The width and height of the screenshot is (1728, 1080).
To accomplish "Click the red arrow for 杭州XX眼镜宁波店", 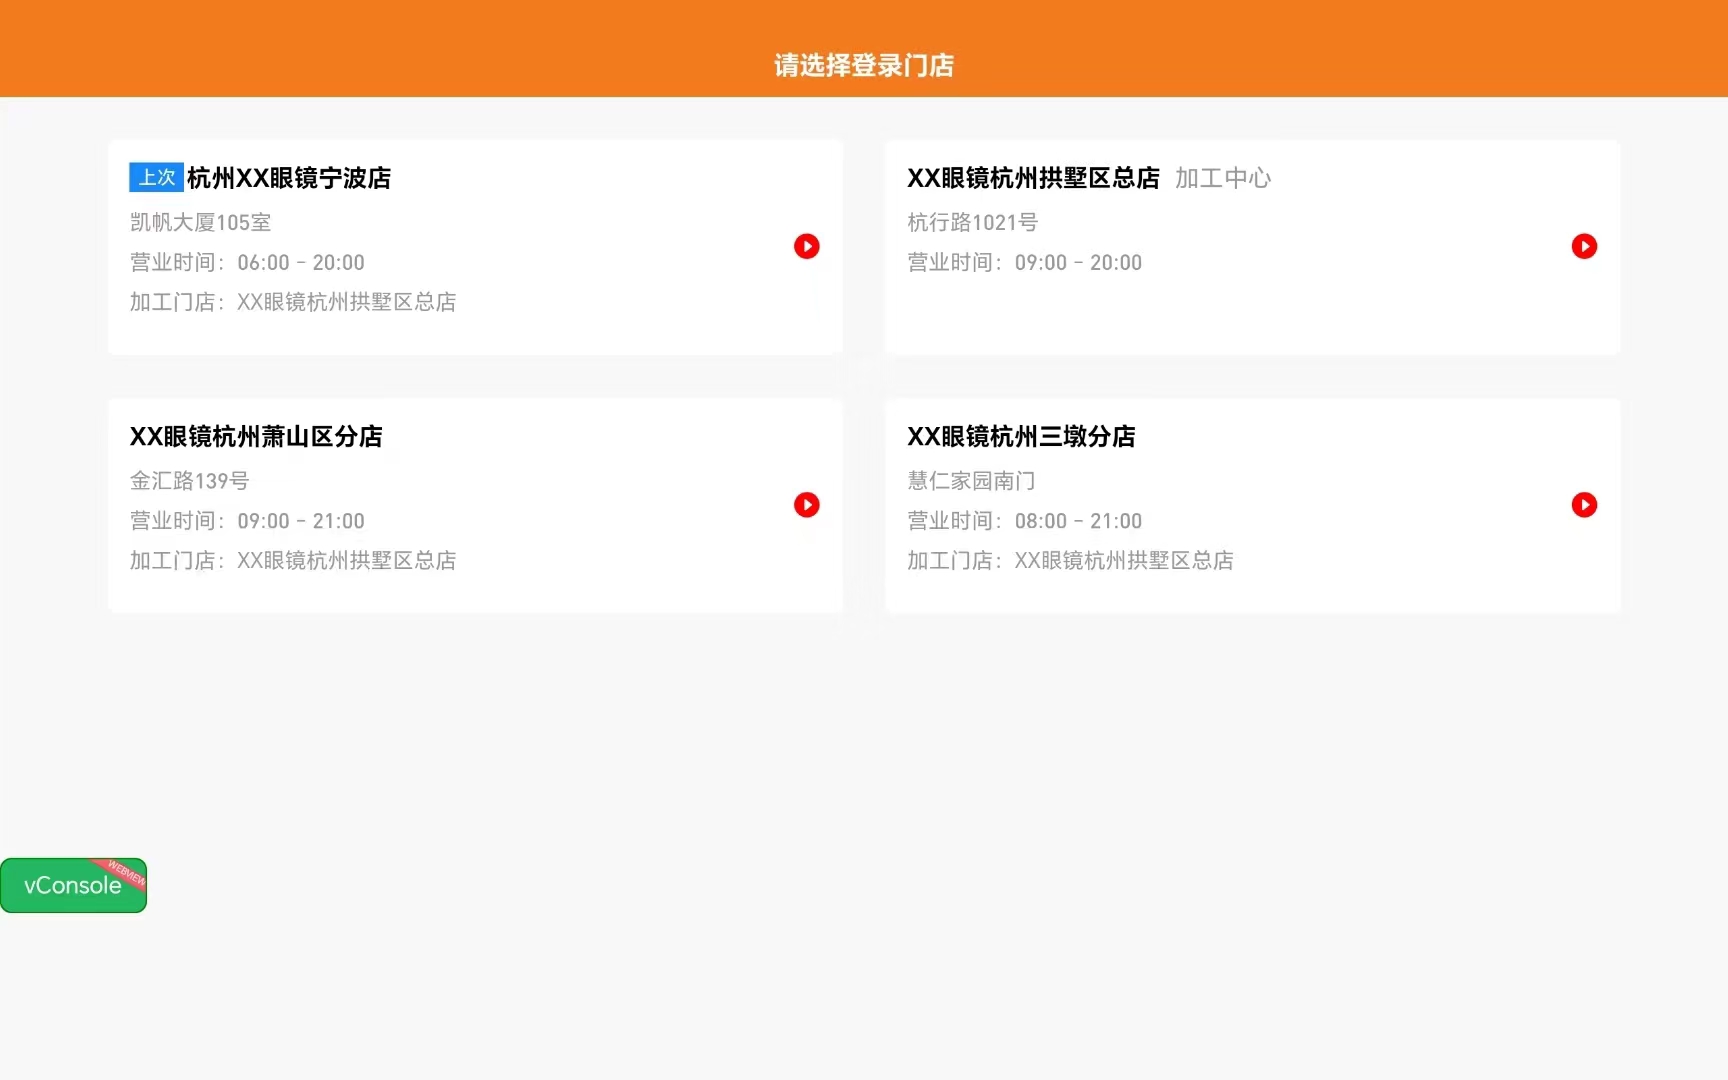I will (x=806, y=246).
